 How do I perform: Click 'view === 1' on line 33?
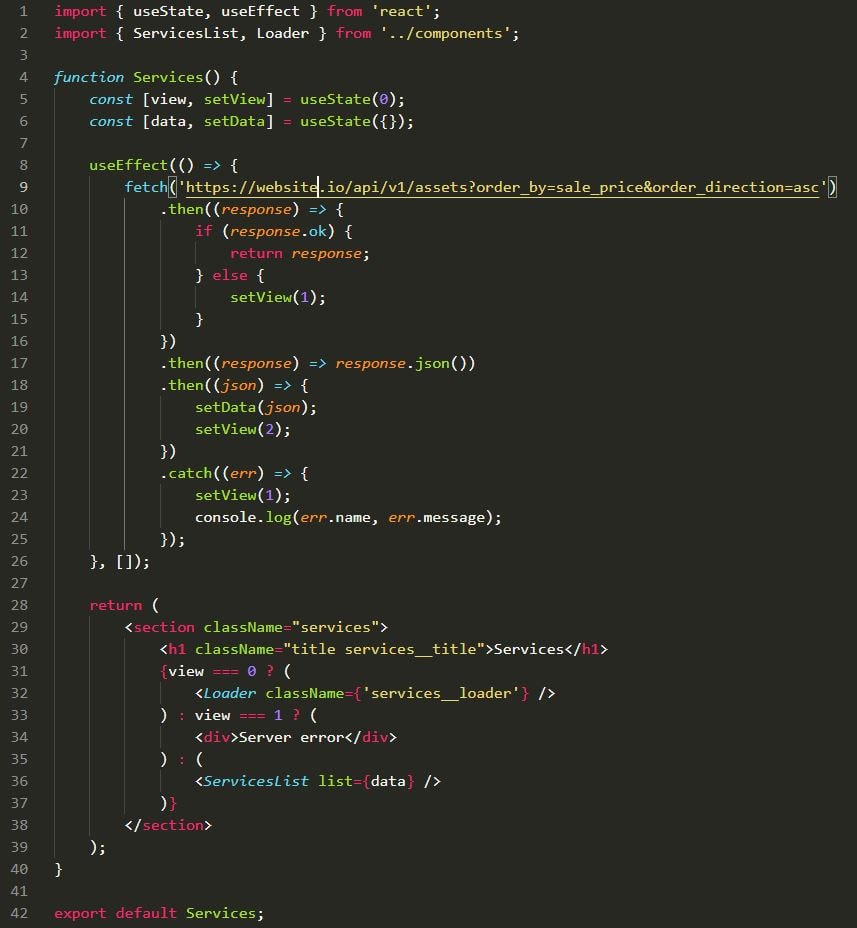pos(239,715)
